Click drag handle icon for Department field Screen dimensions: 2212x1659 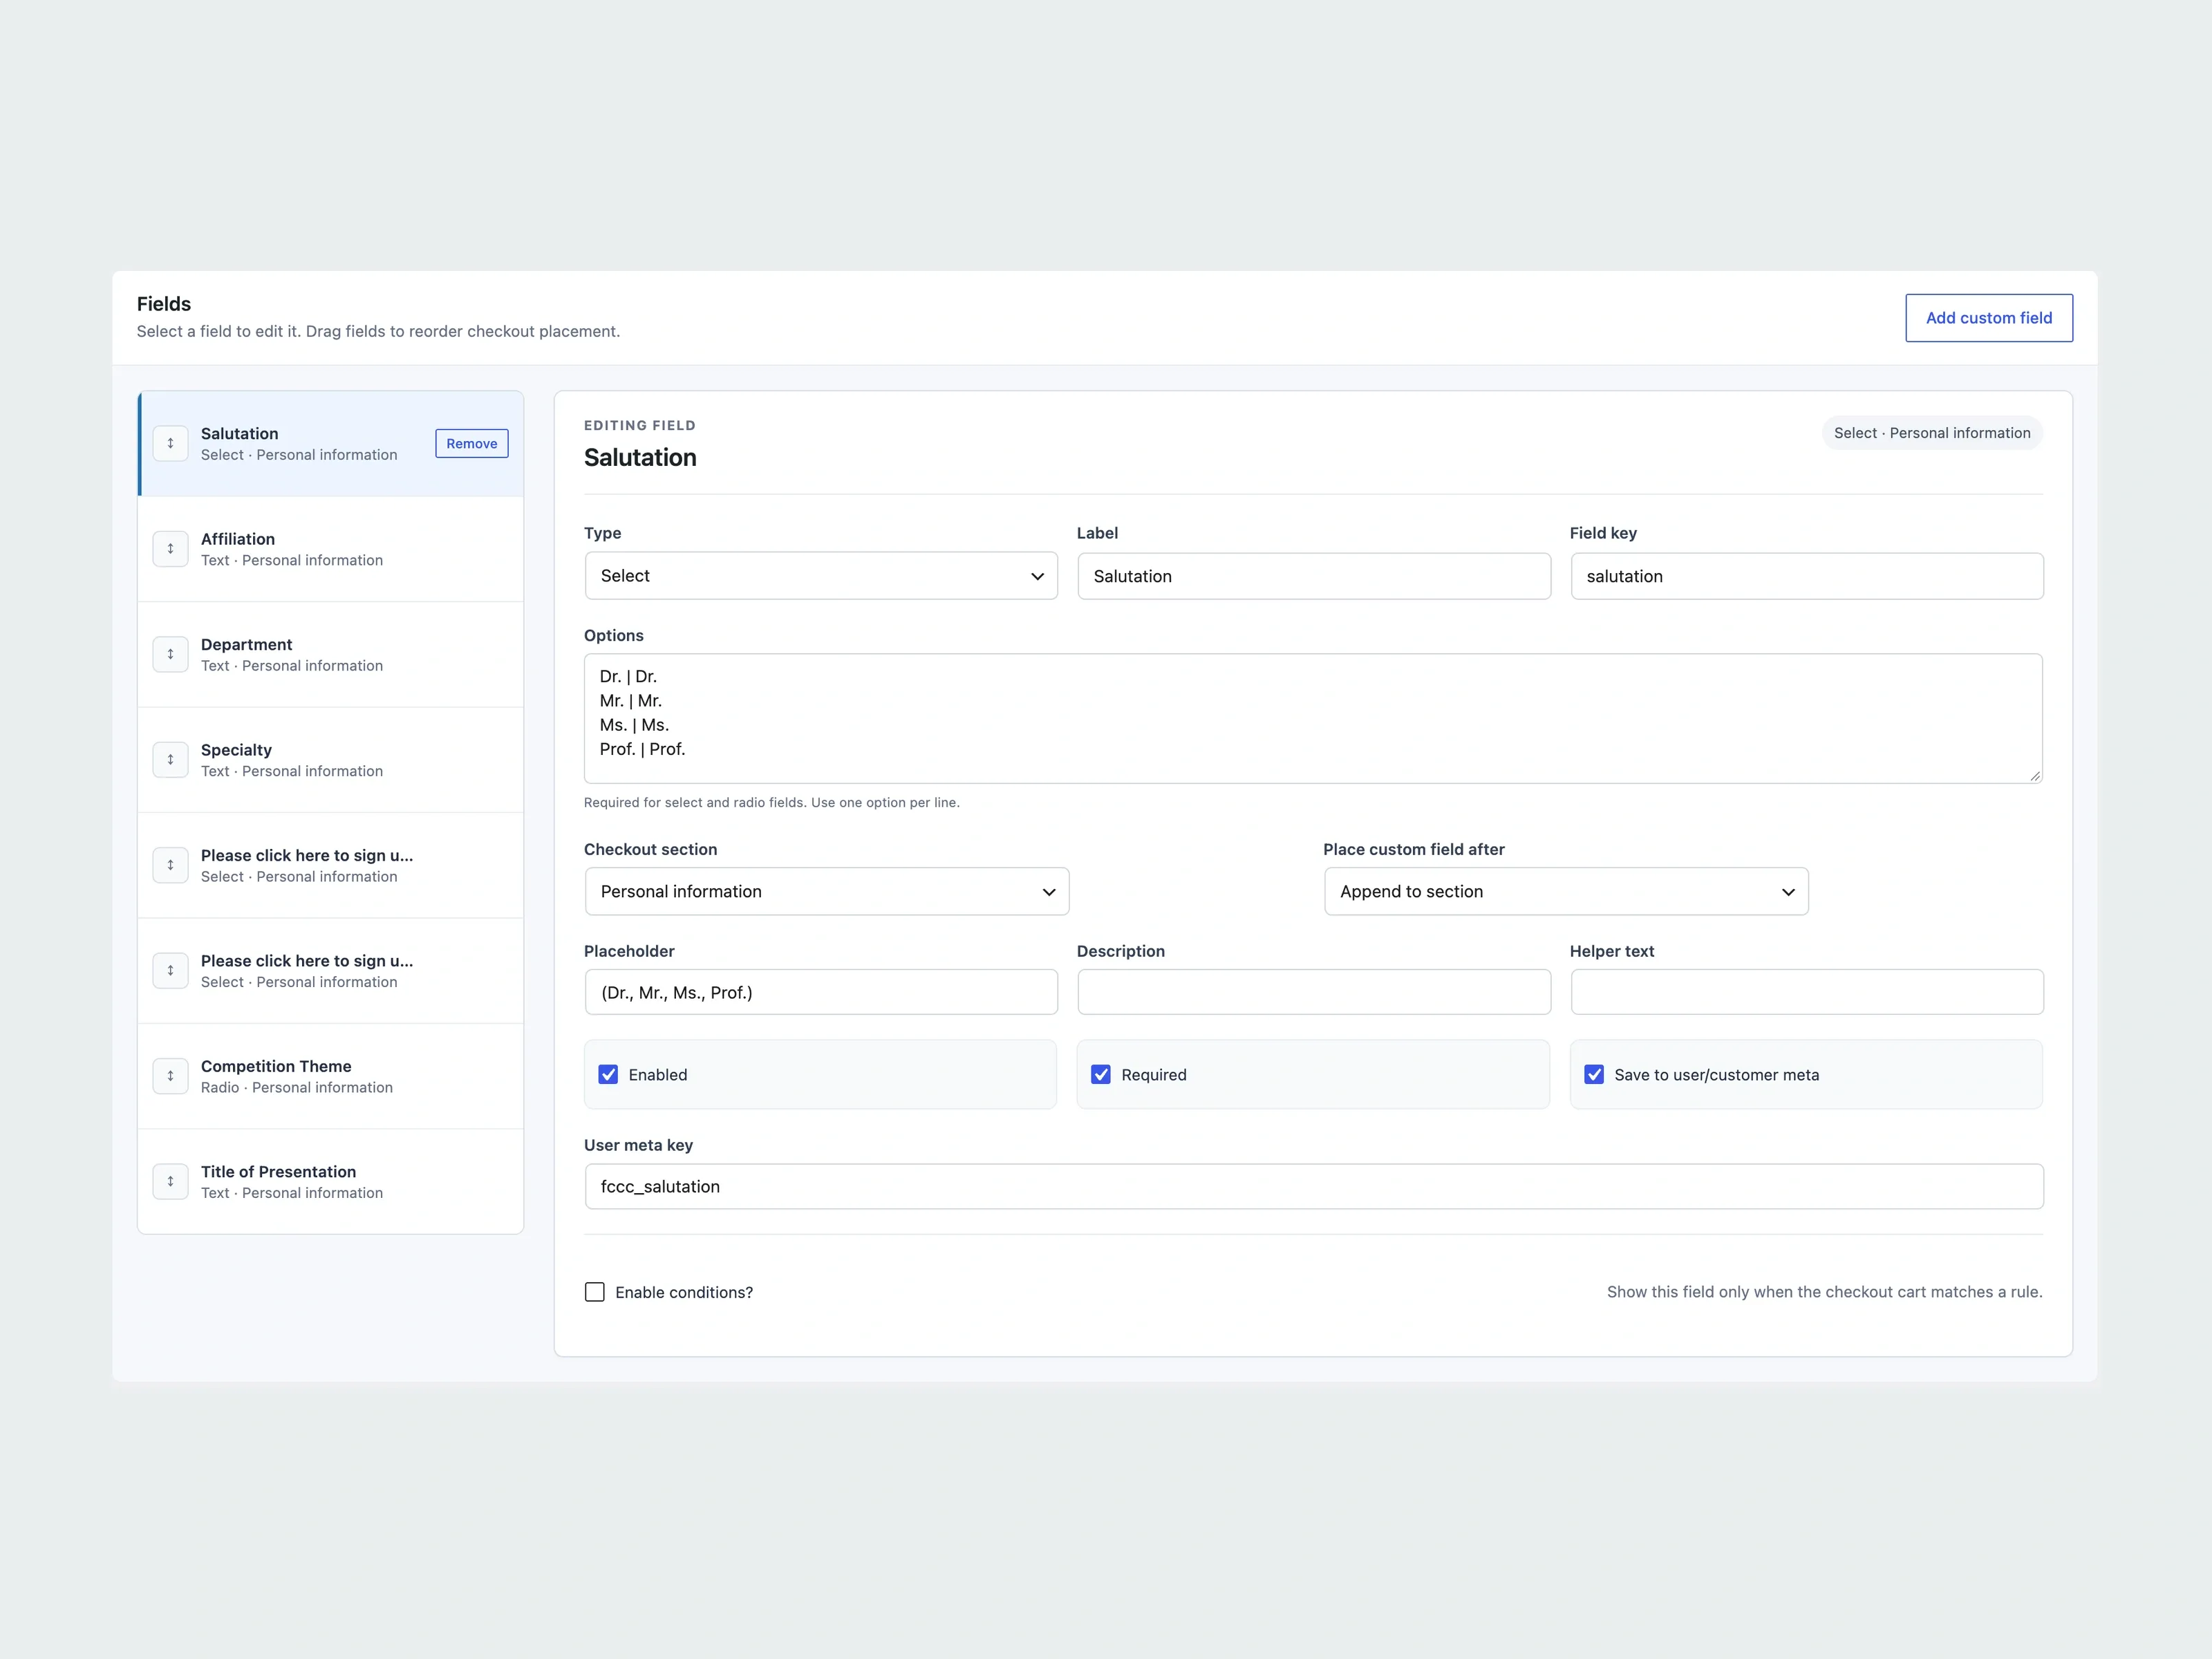coord(170,654)
